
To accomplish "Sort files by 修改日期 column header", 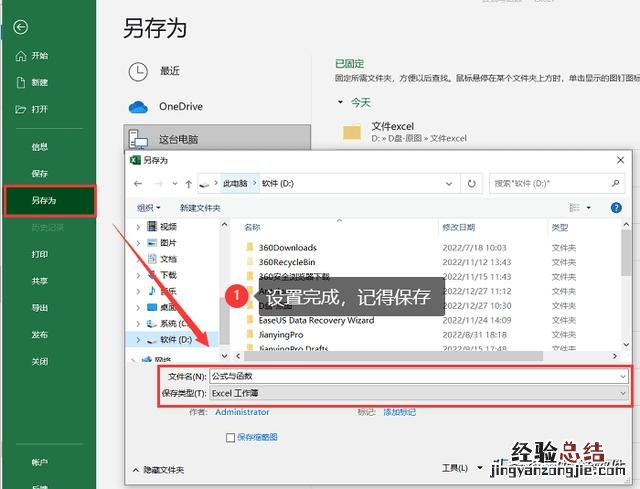I will tap(459, 228).
